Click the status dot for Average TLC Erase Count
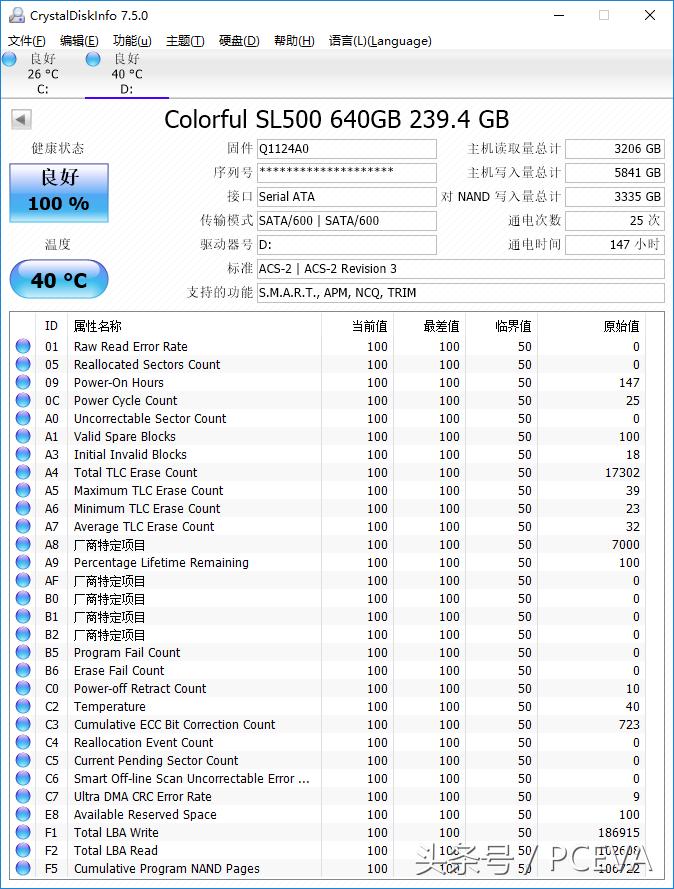The height and width of the screenshot is (889, 674). (23, 526)
